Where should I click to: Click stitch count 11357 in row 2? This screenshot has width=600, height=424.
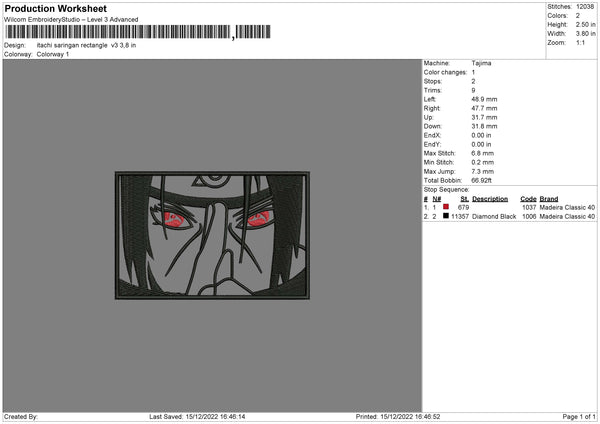point(460,217)
